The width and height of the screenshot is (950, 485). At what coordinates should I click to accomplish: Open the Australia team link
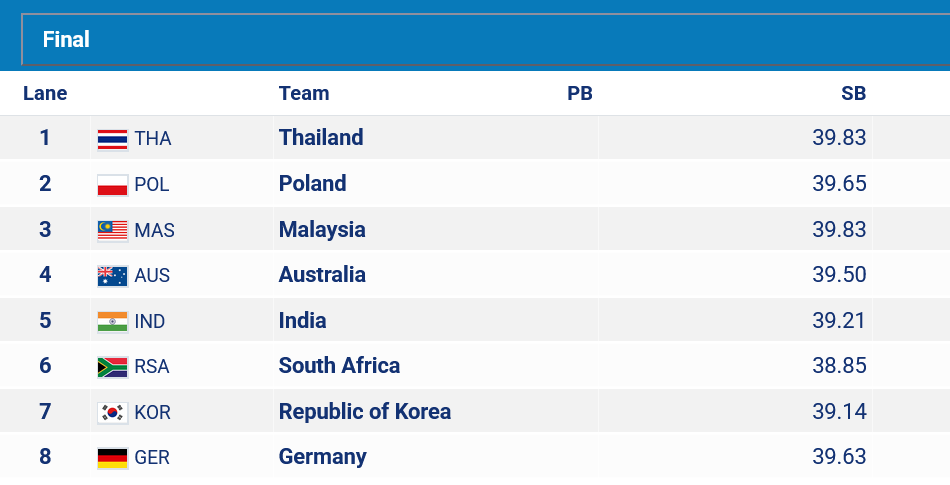(322, 274)
